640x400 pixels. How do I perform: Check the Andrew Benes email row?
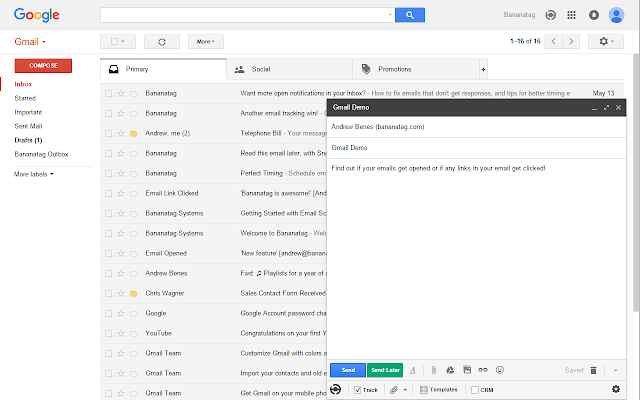pos(109,273)
